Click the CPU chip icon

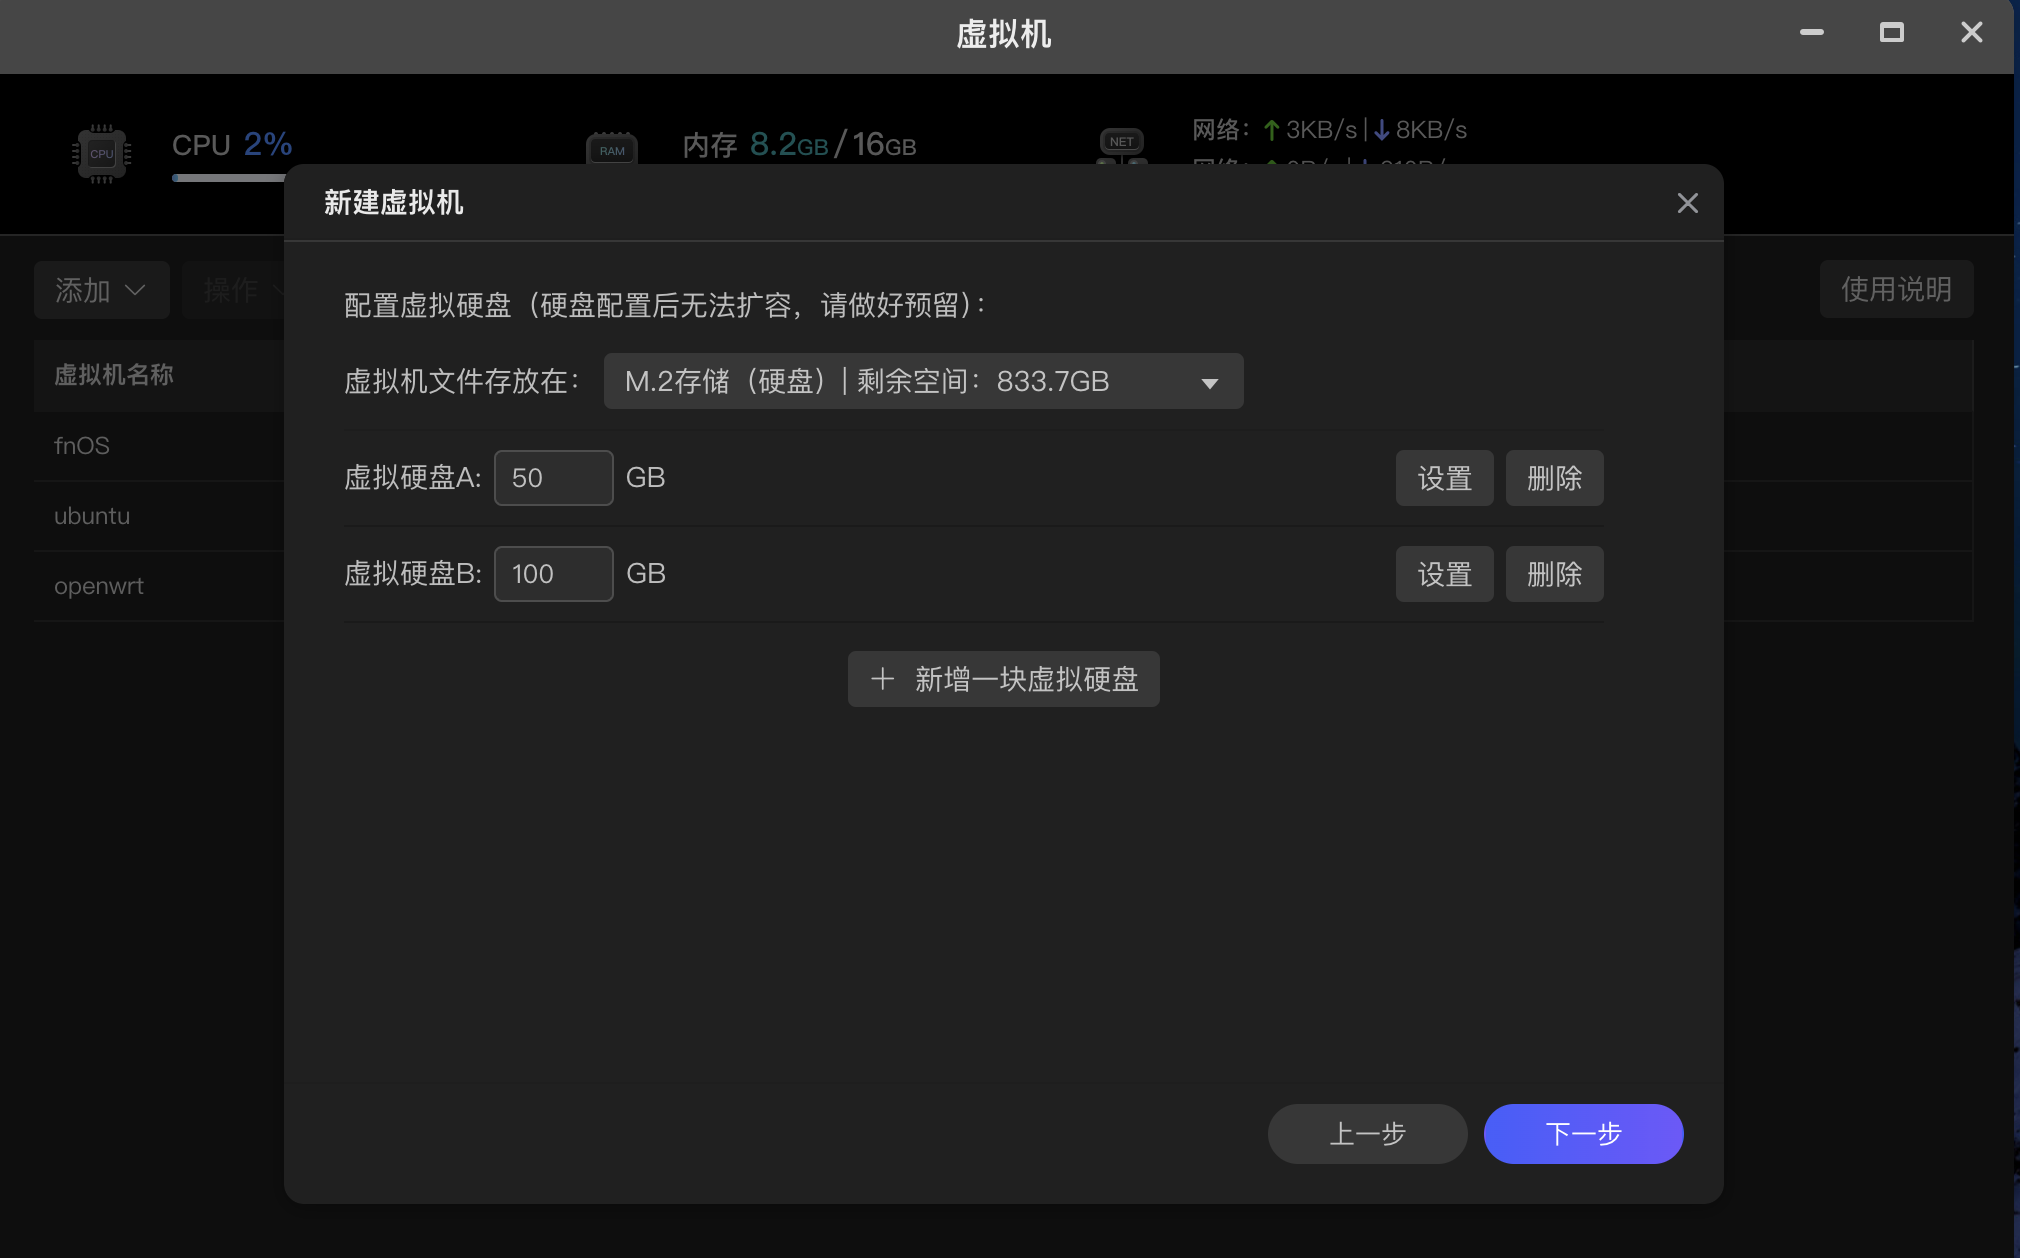tap(101, 153)
